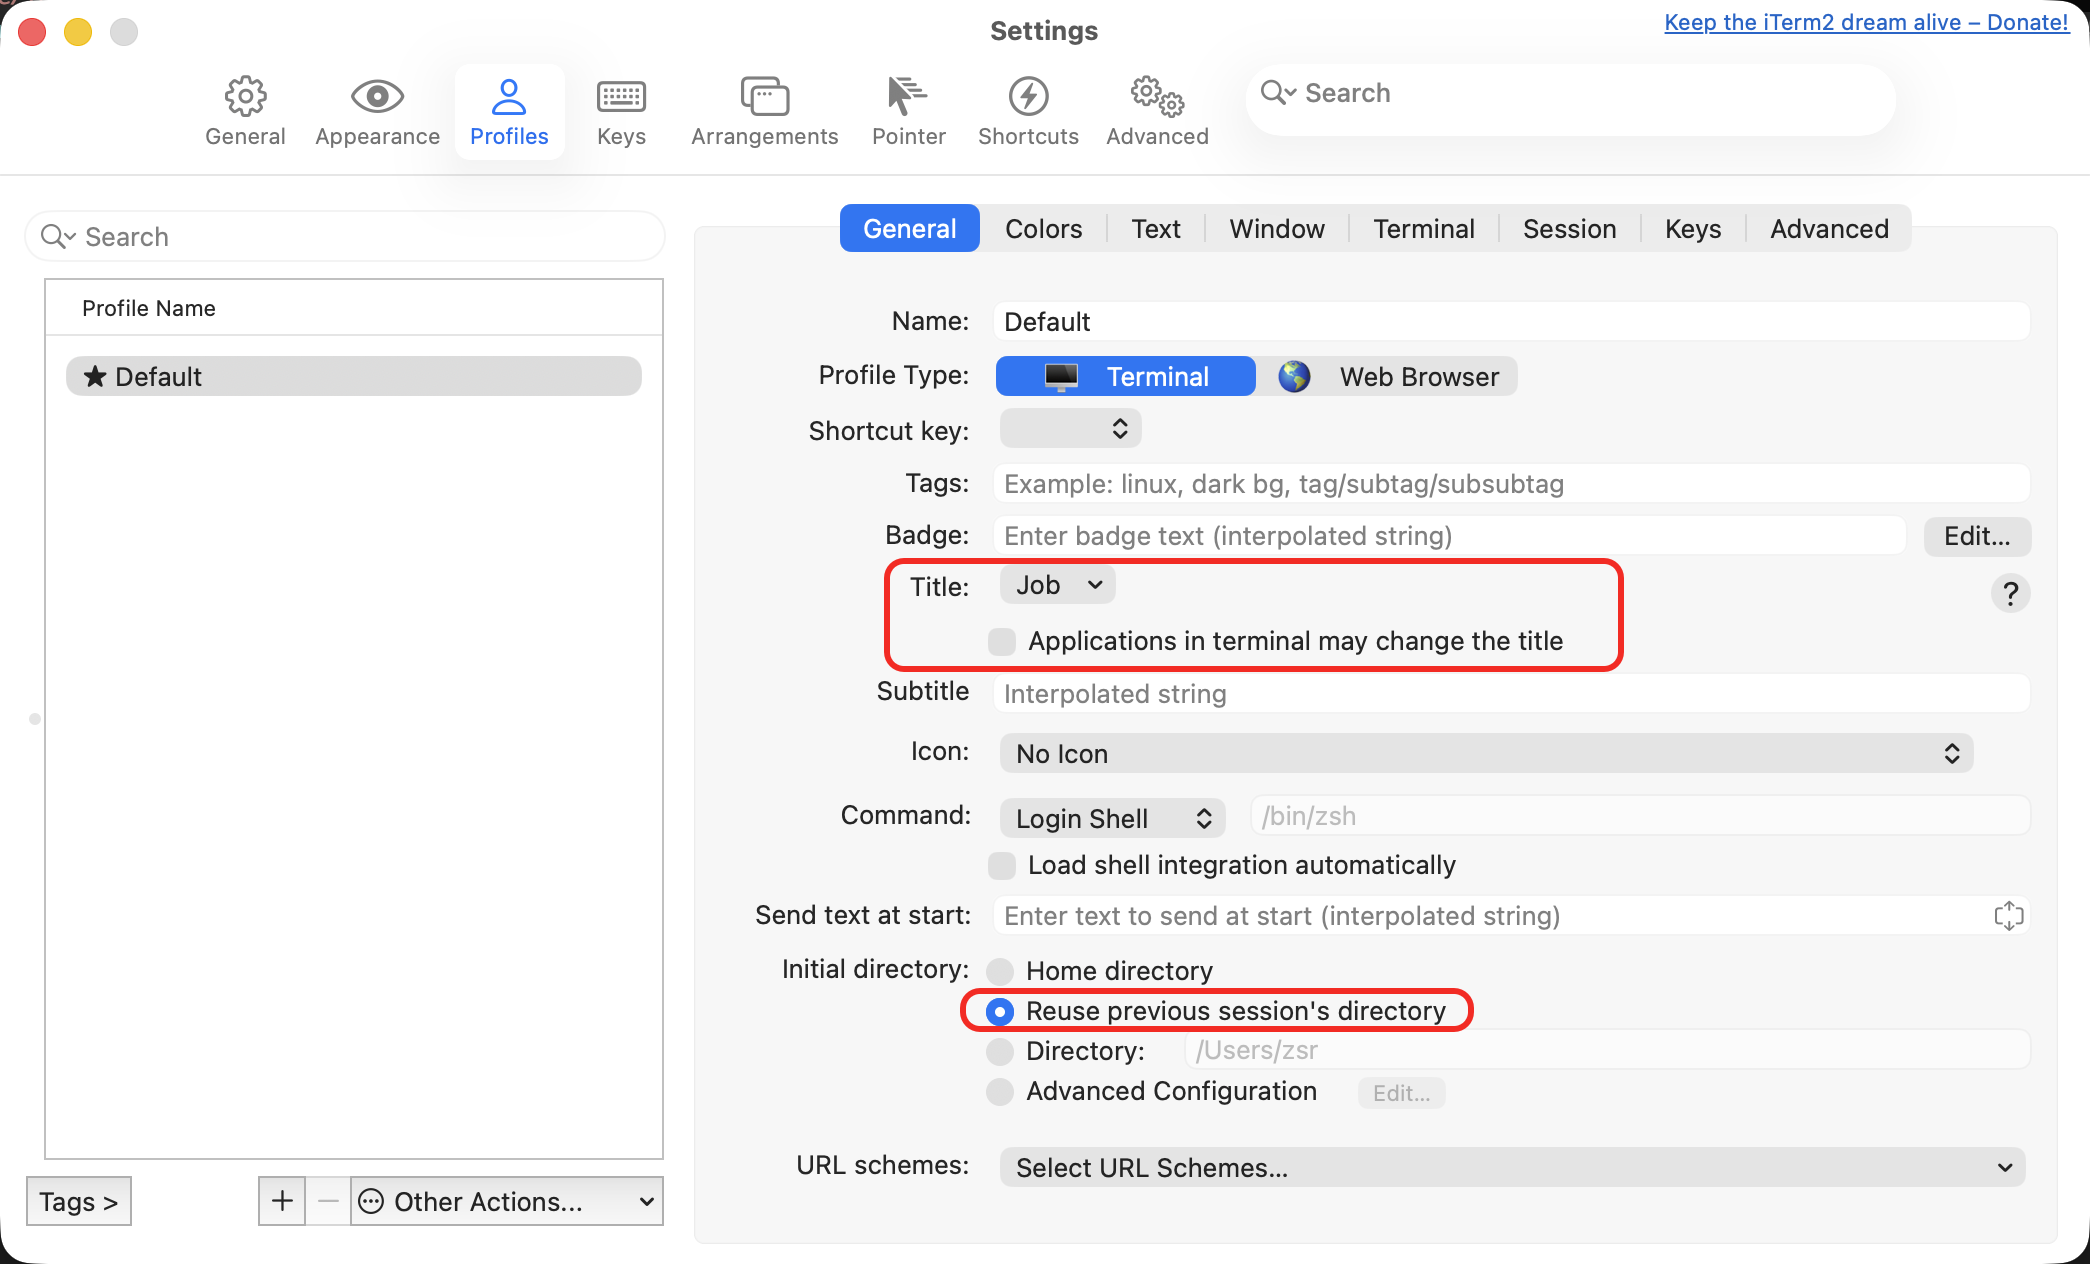Viewport: 2090px width, 1264px height.
Task: Open the Keys keyboard icon
Action: coord(621,97)
